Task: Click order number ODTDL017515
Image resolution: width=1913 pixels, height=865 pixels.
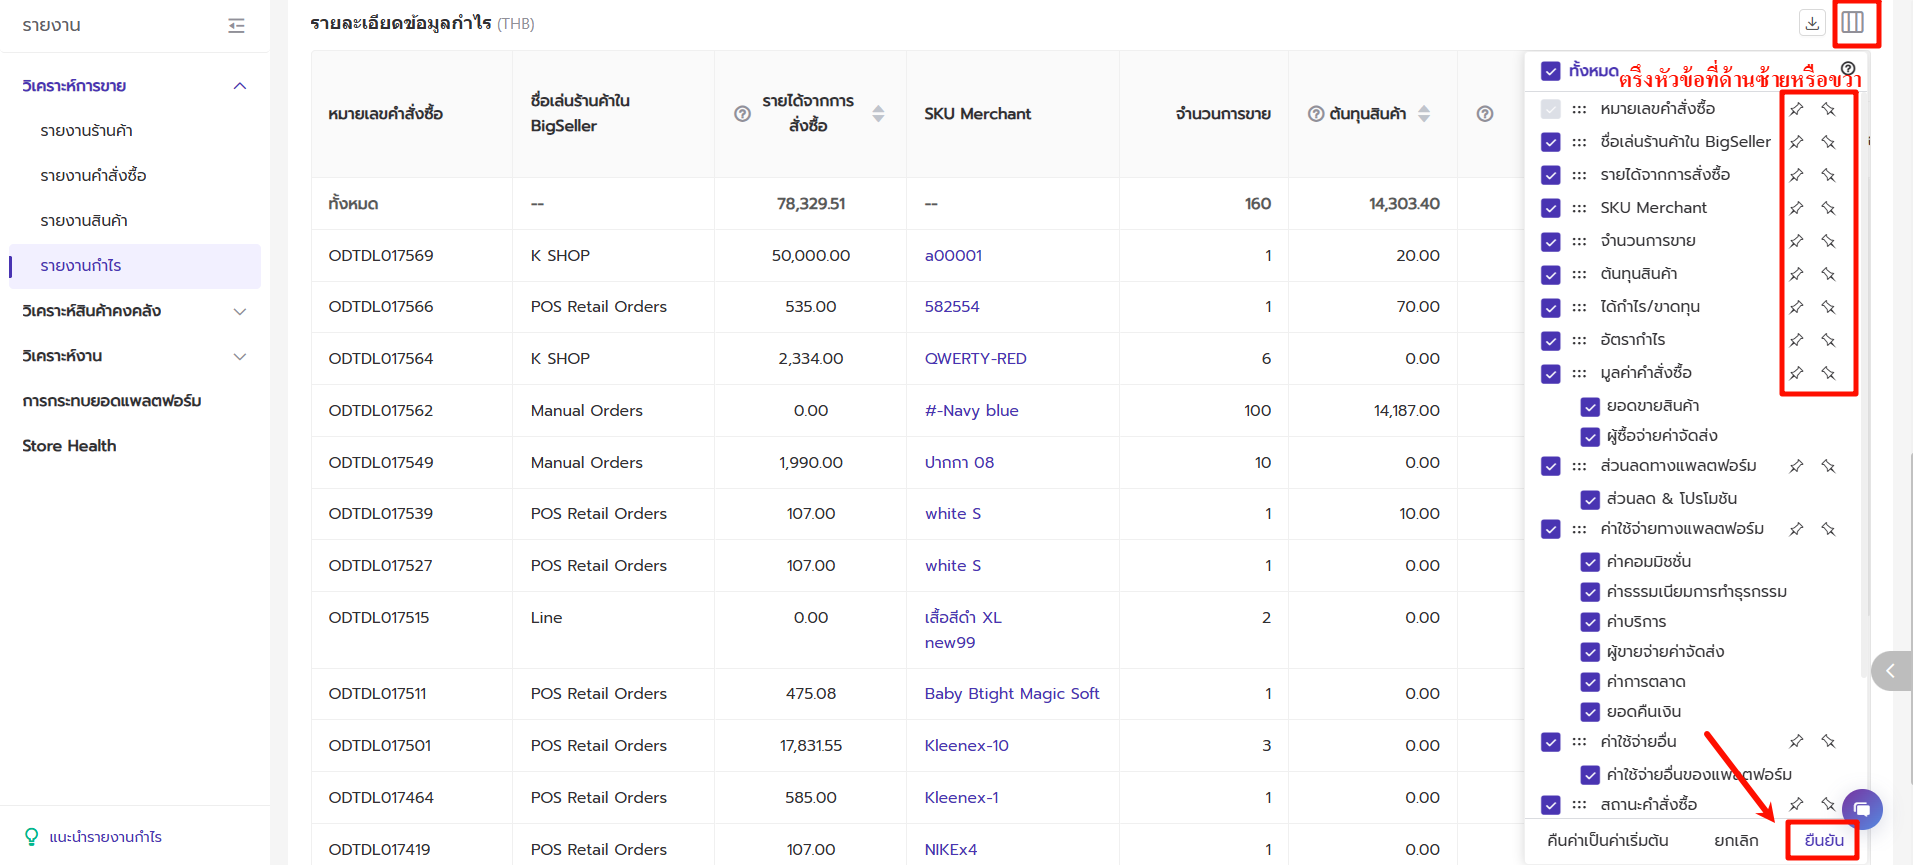Action: coord(379,618)
